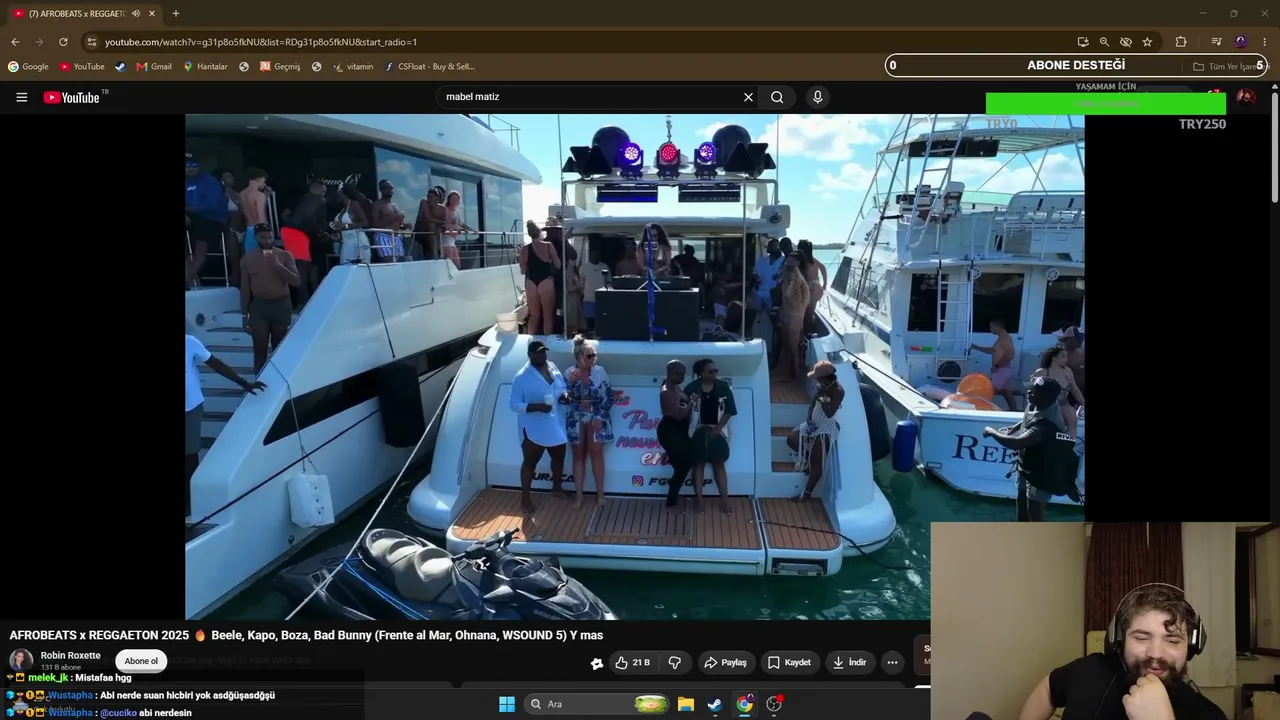Open the YouTube guide hamburger menu
Image resolution: width=1280 pixels, height=720 pixels.
(21, 97)
